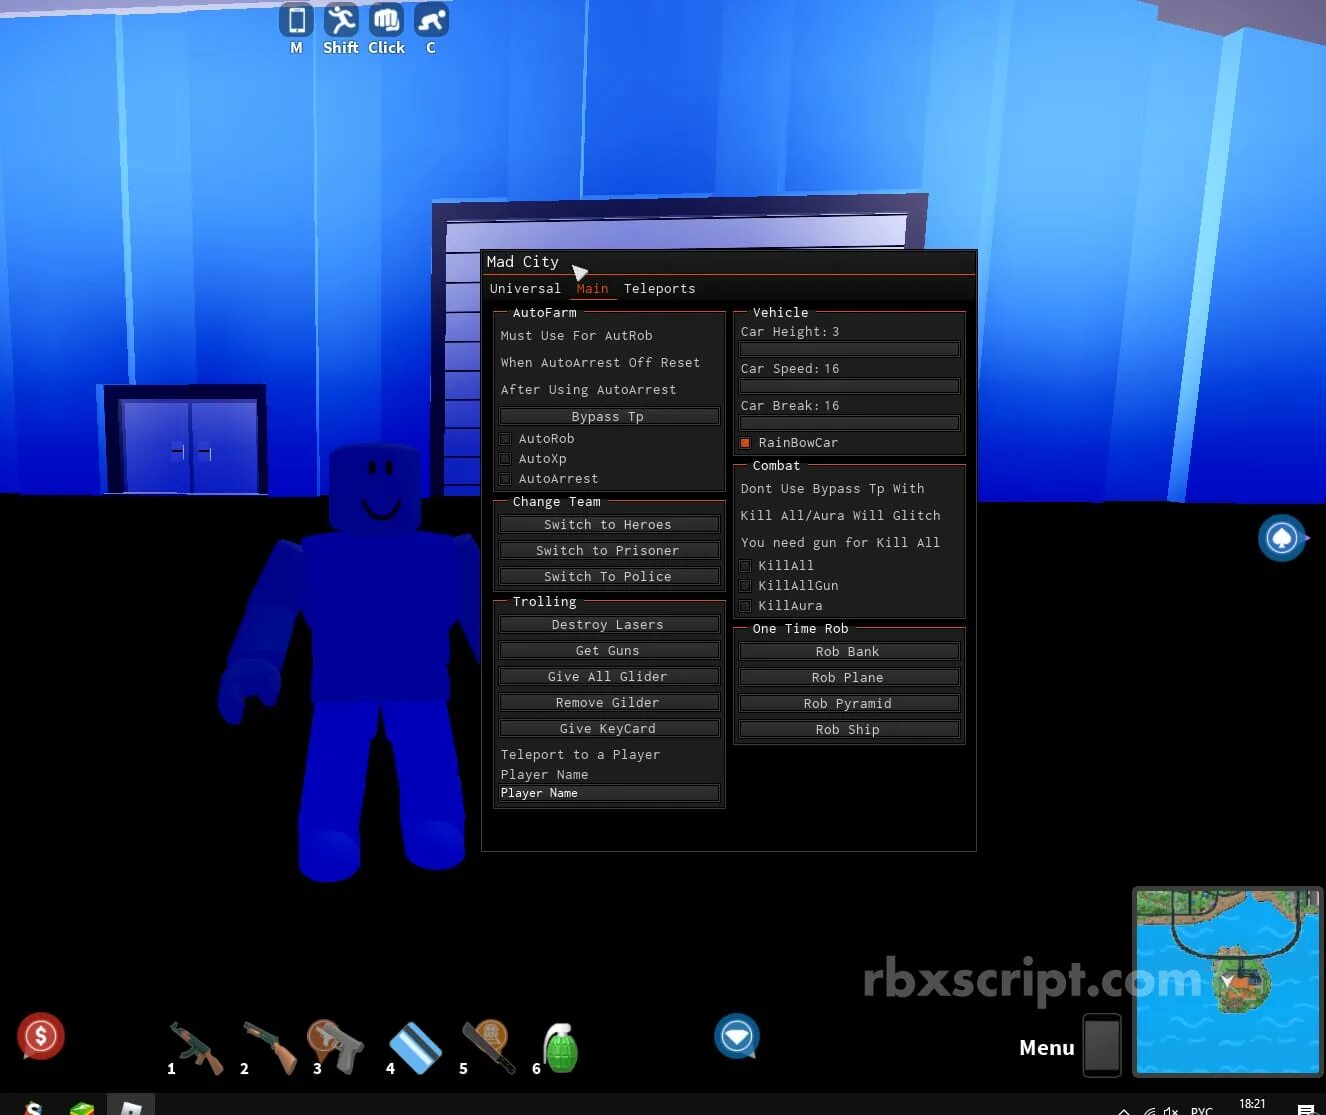Select the bat weapon in slot 5
This screenshot has height=1115, width=1326.
489,1047
